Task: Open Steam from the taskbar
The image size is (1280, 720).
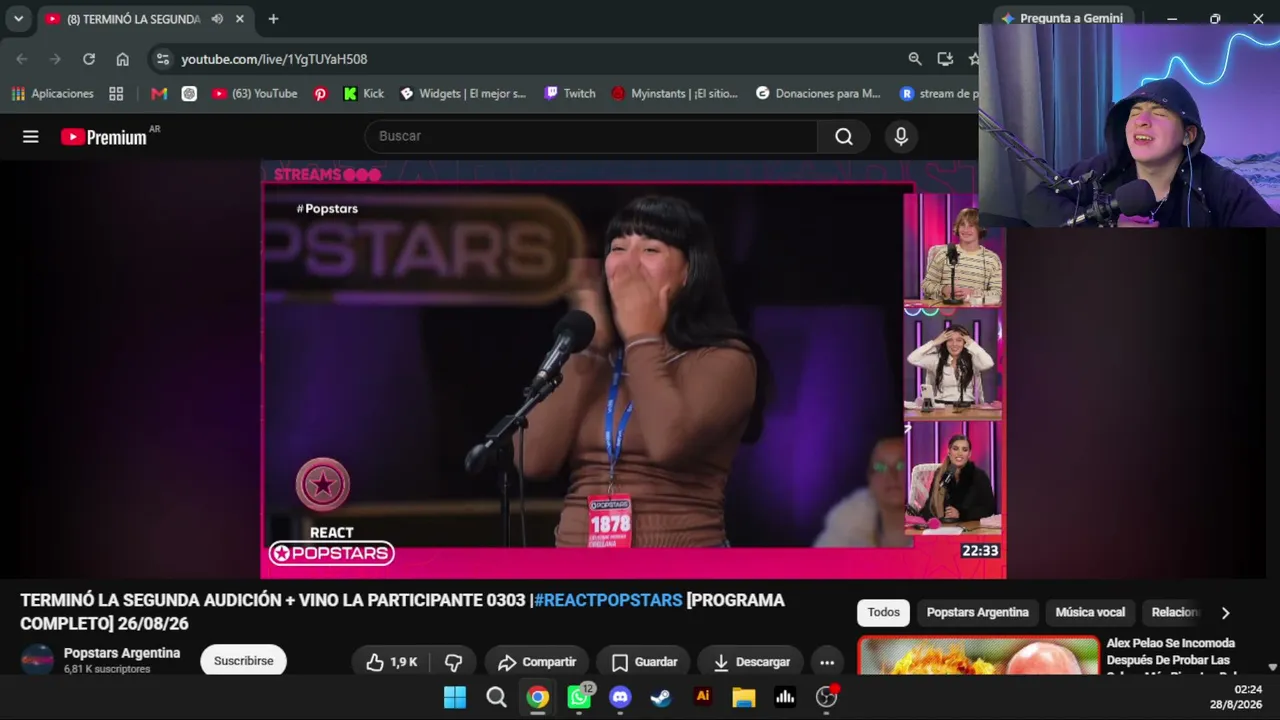Action: click(x=661, y=697)
